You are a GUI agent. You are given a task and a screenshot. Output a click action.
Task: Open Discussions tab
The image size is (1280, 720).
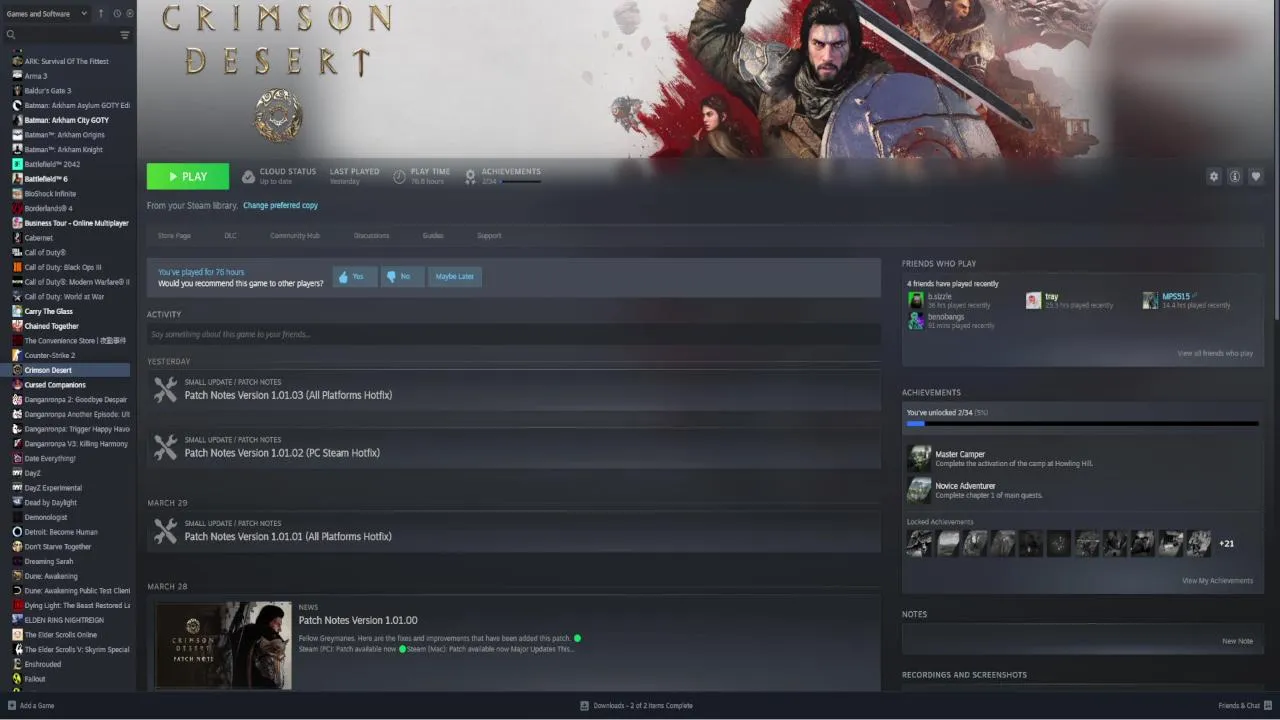pos(371,235)
